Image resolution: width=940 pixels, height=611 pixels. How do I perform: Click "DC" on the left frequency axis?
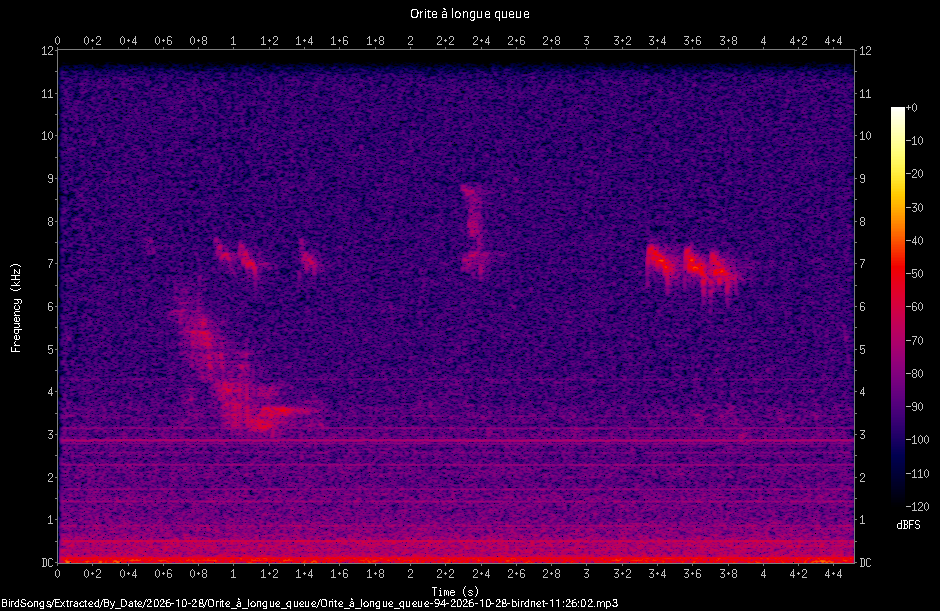coord(47,562)
